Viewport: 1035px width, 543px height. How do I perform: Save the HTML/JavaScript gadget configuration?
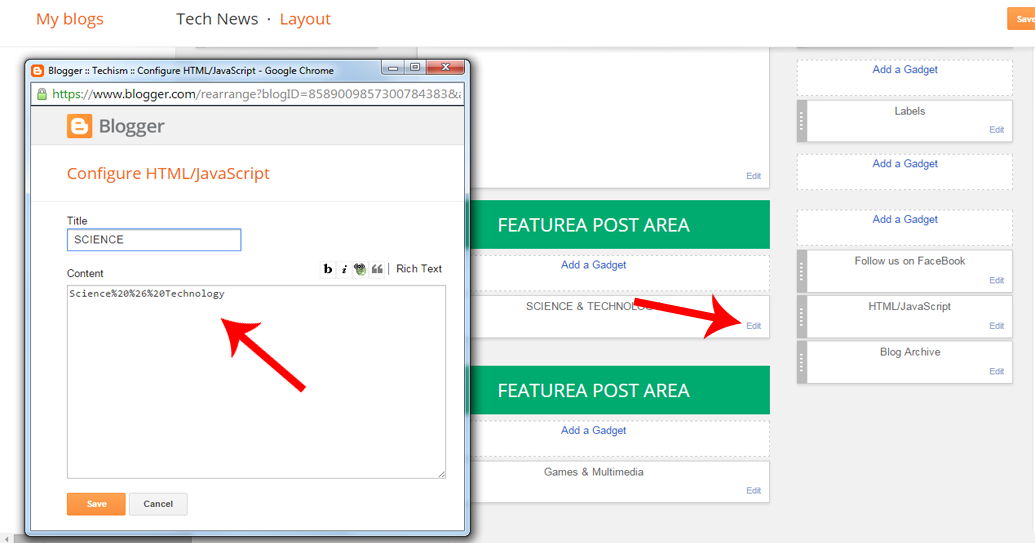click(96, 504)
